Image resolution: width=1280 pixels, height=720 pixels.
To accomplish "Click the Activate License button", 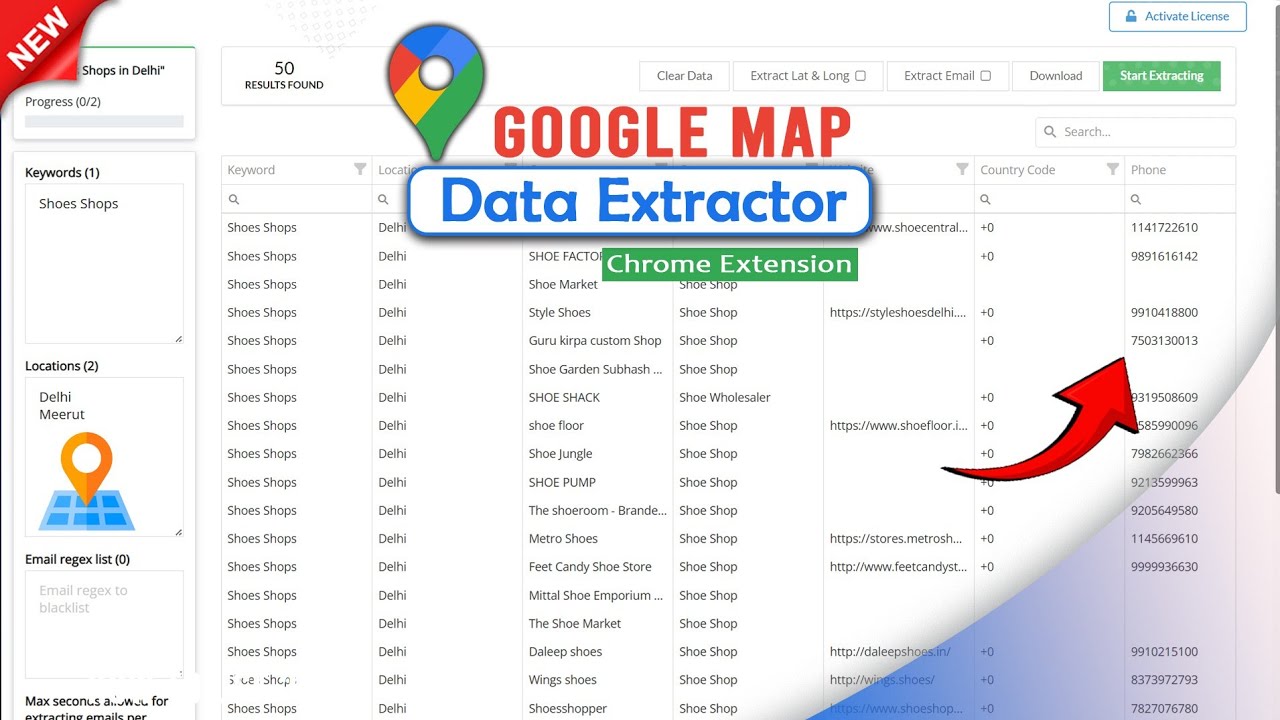I will 1177,16.
